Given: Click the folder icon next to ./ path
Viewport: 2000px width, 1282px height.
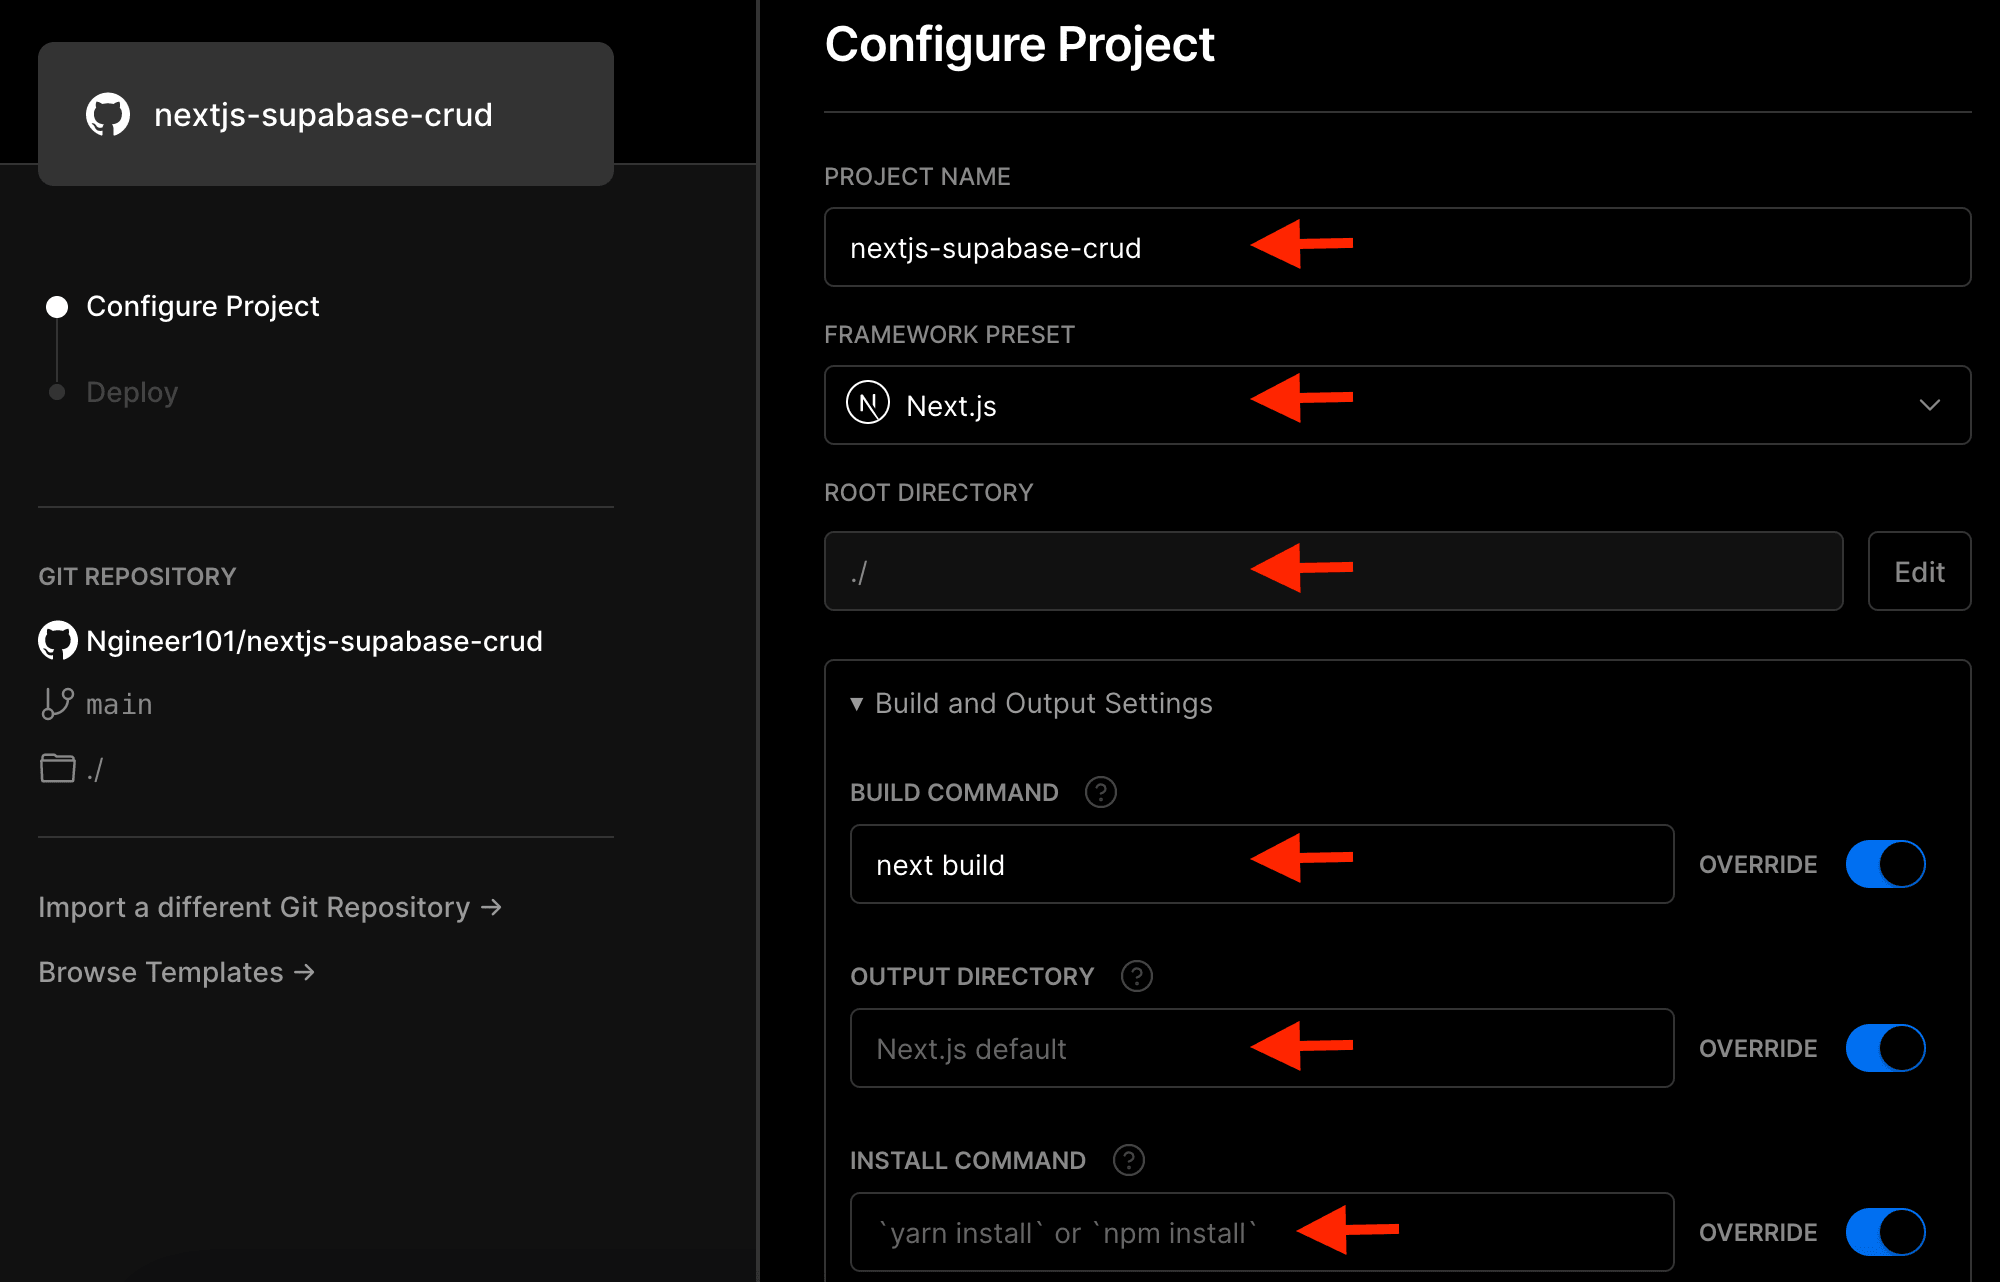Looking at the screenshot, I should 57,768.
